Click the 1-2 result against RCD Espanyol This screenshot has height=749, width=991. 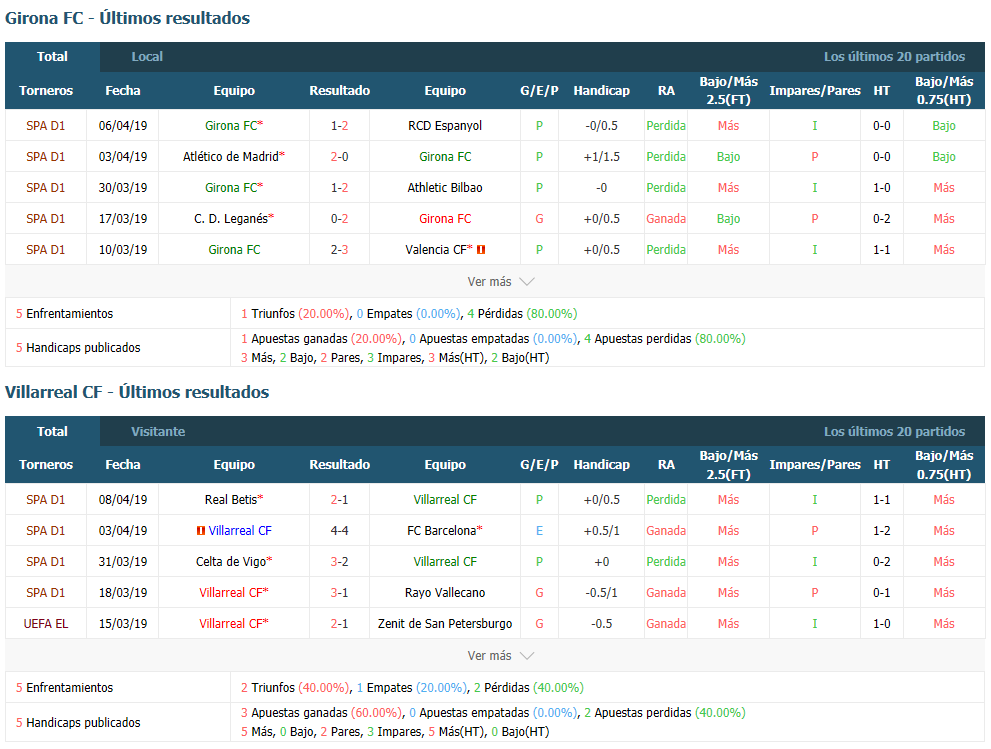(339, 126)
